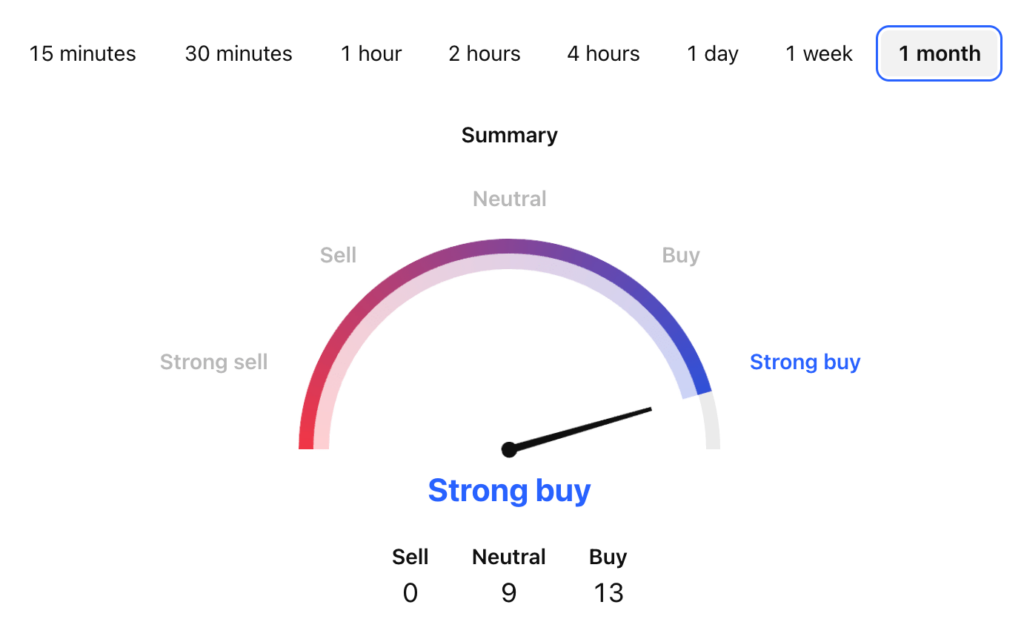This screenshot has height=642, width=1024.
Task: Click the gray Sell gauge label
Action: click(338, 255)
